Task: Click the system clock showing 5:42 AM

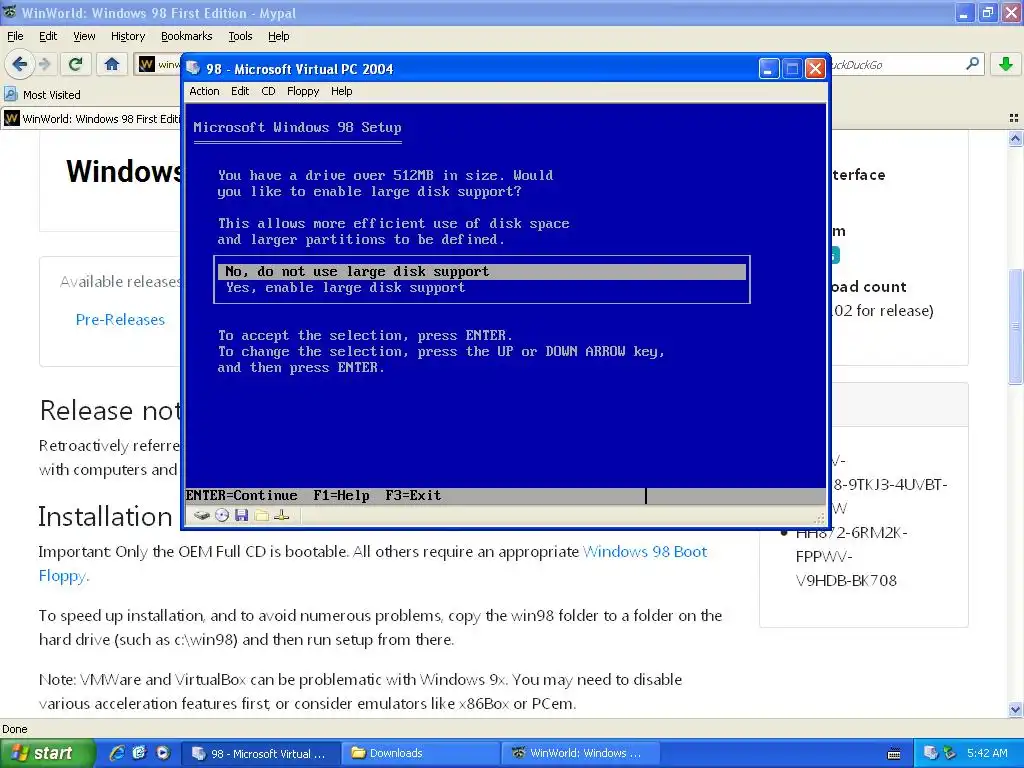Action: pyautogui.click(x=987, y=753)
